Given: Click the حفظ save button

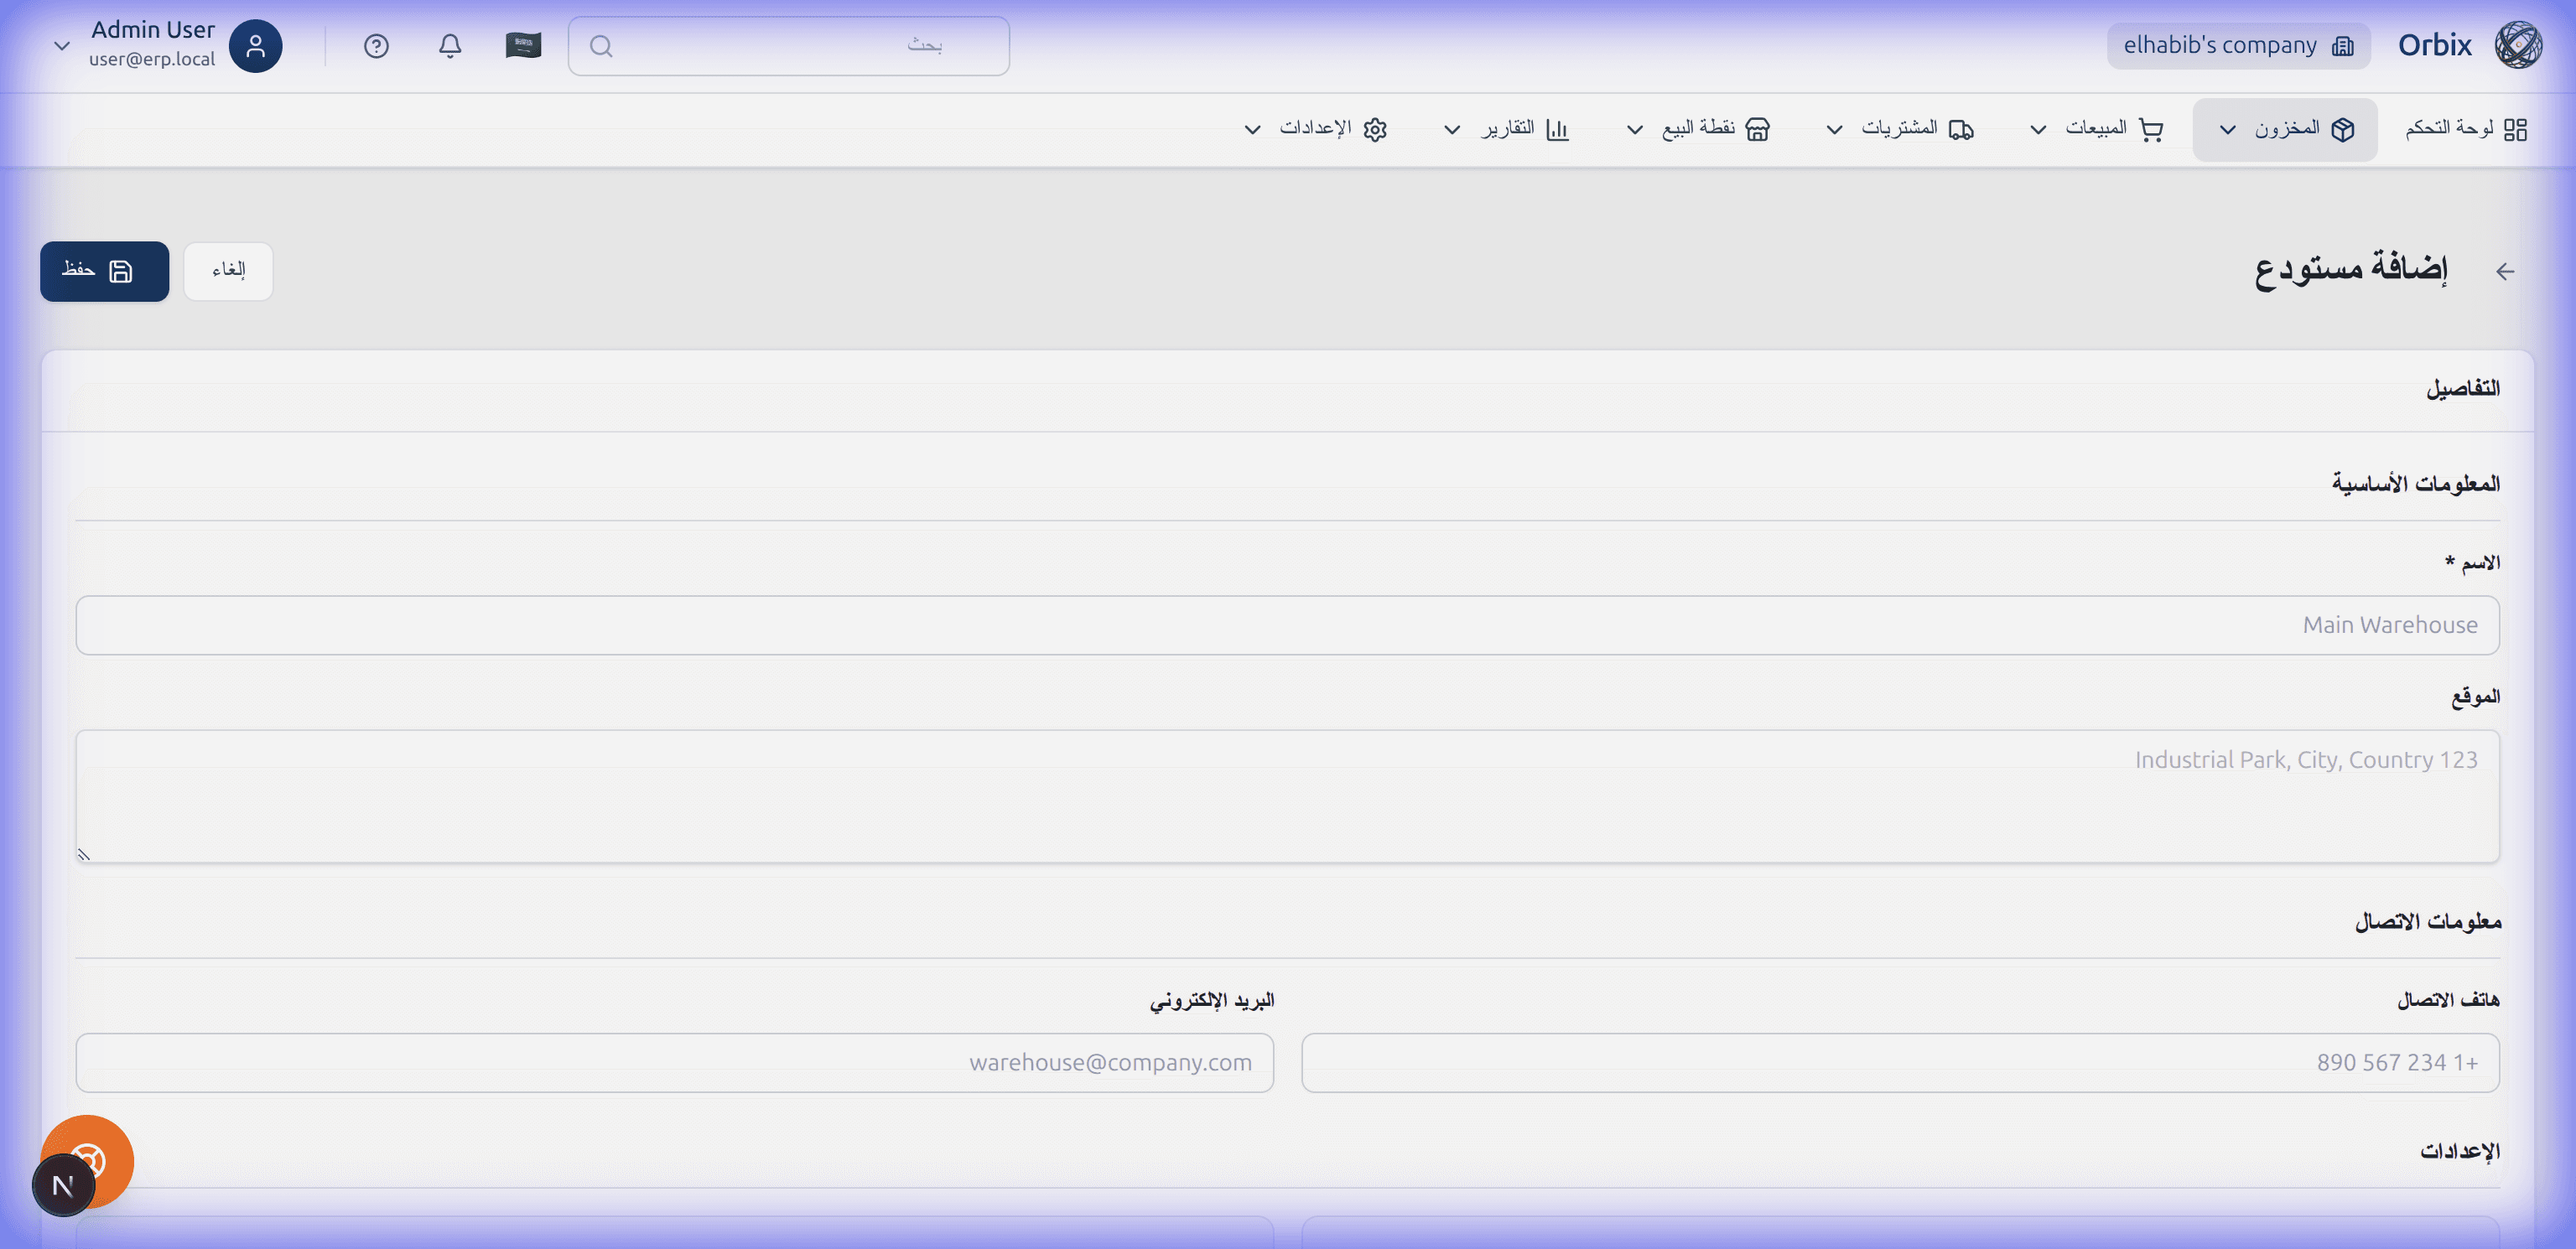Looking at the screenshot, I should coord(104,271).
